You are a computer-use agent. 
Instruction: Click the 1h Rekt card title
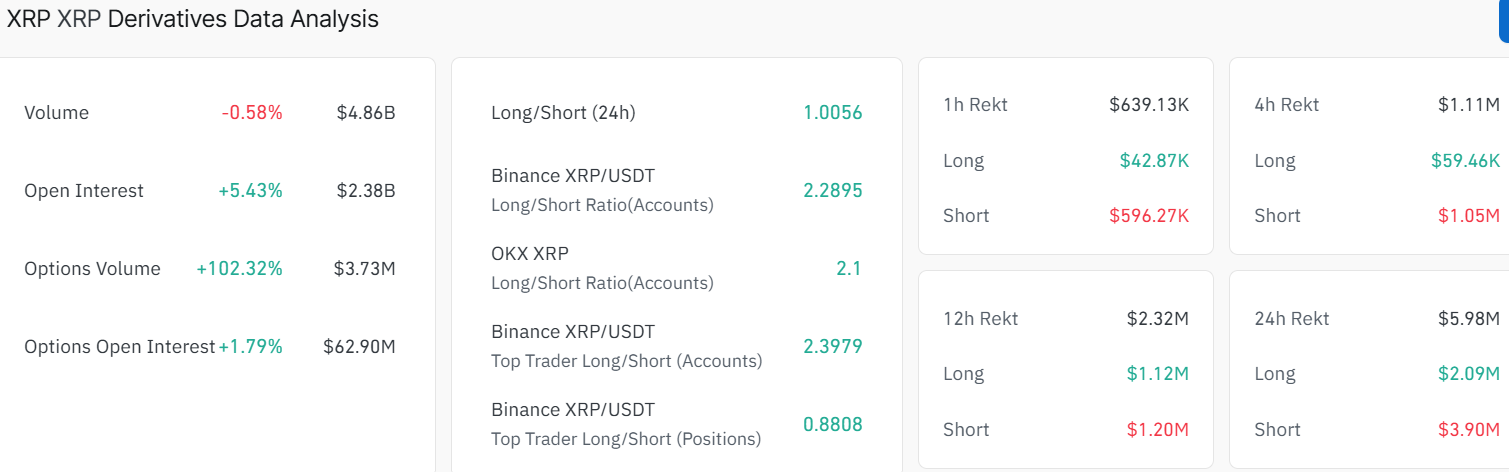(975, 105)
